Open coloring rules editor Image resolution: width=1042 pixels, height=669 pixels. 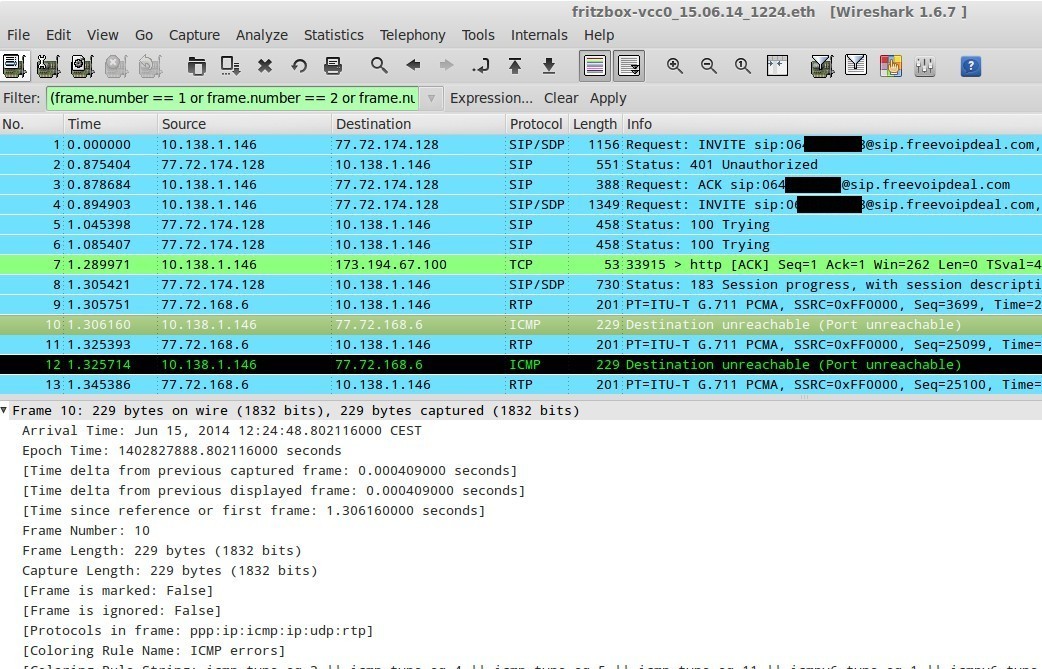coord(890,66)
